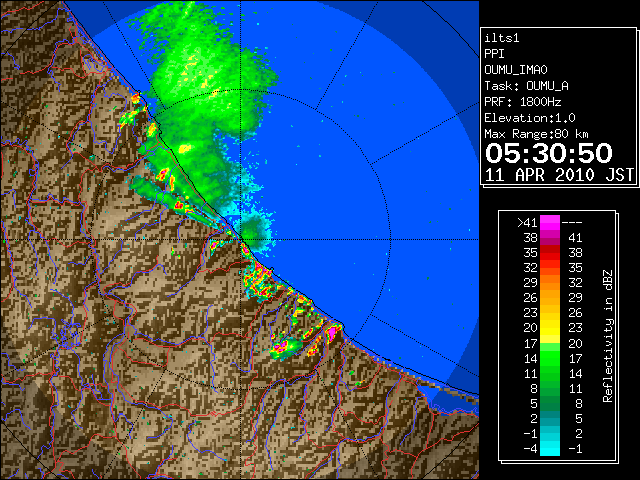
Task: Click the '>41' legend label
Action: pyautogui.click(x=527, y=223)
